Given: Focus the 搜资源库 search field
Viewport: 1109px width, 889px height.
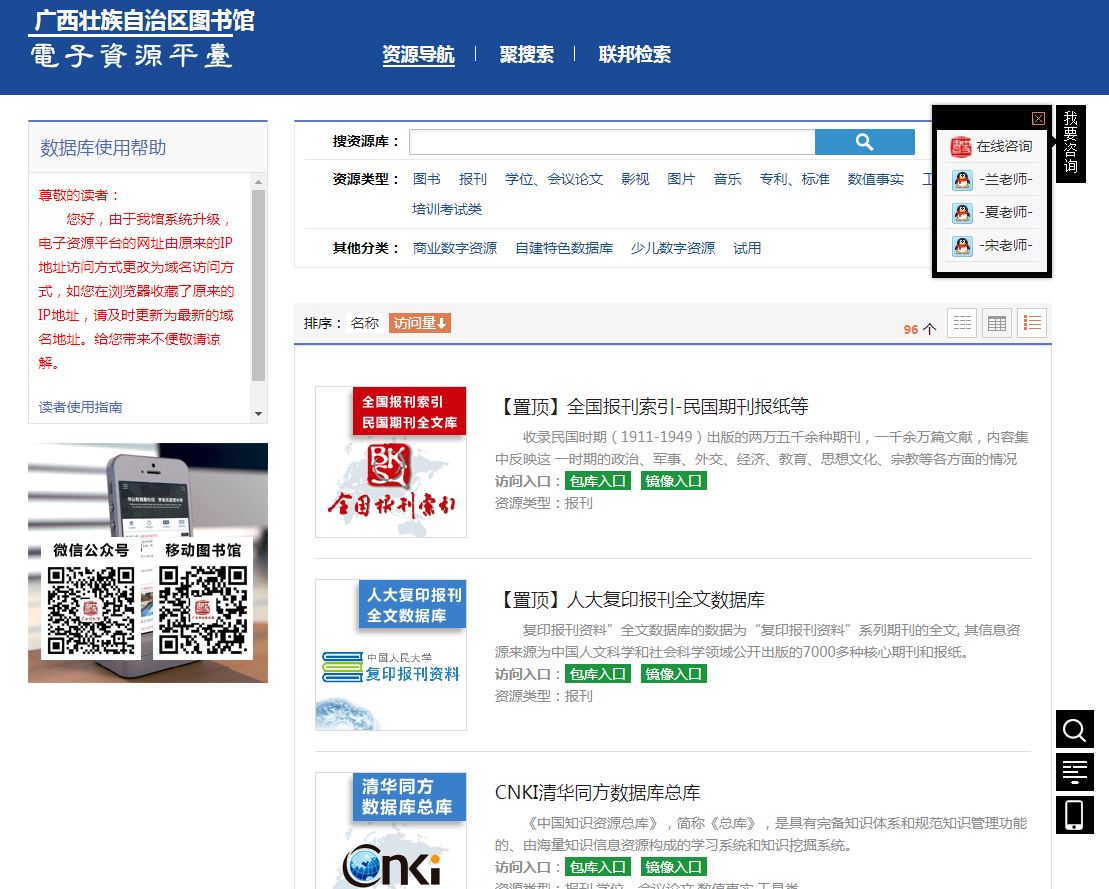Looking at the screenshot, I should pyautogui.click(x=612, y=142).
